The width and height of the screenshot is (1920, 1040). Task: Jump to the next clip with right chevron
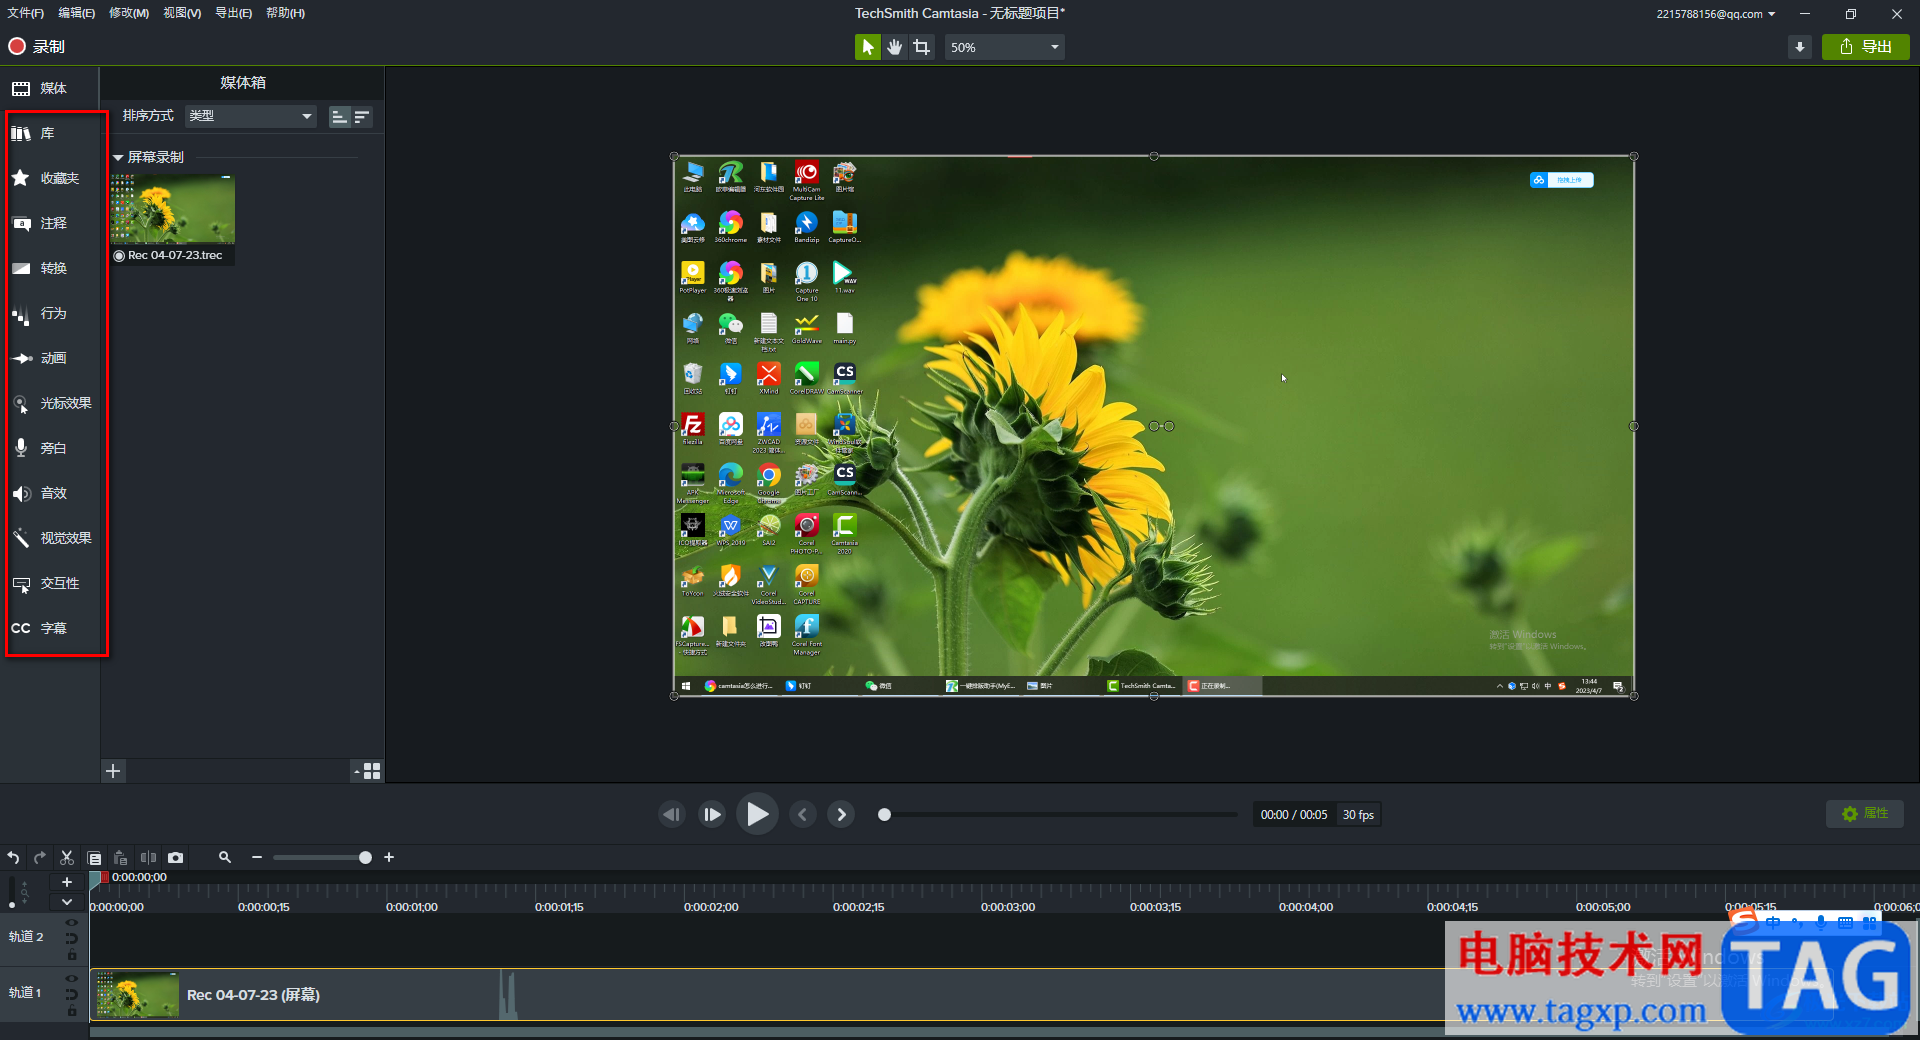(841, 814)
